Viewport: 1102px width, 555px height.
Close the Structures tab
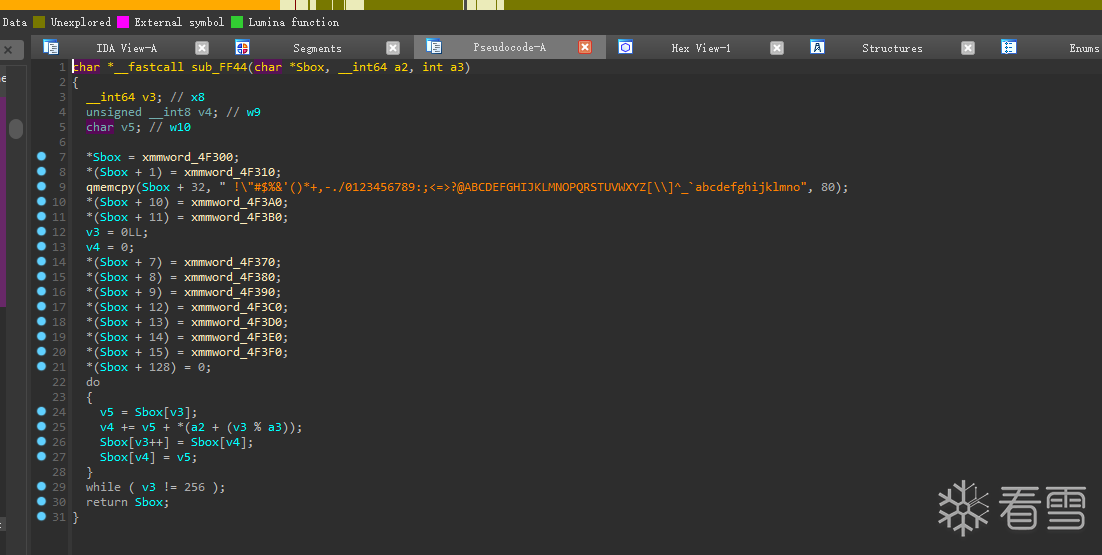coord(968,48)
